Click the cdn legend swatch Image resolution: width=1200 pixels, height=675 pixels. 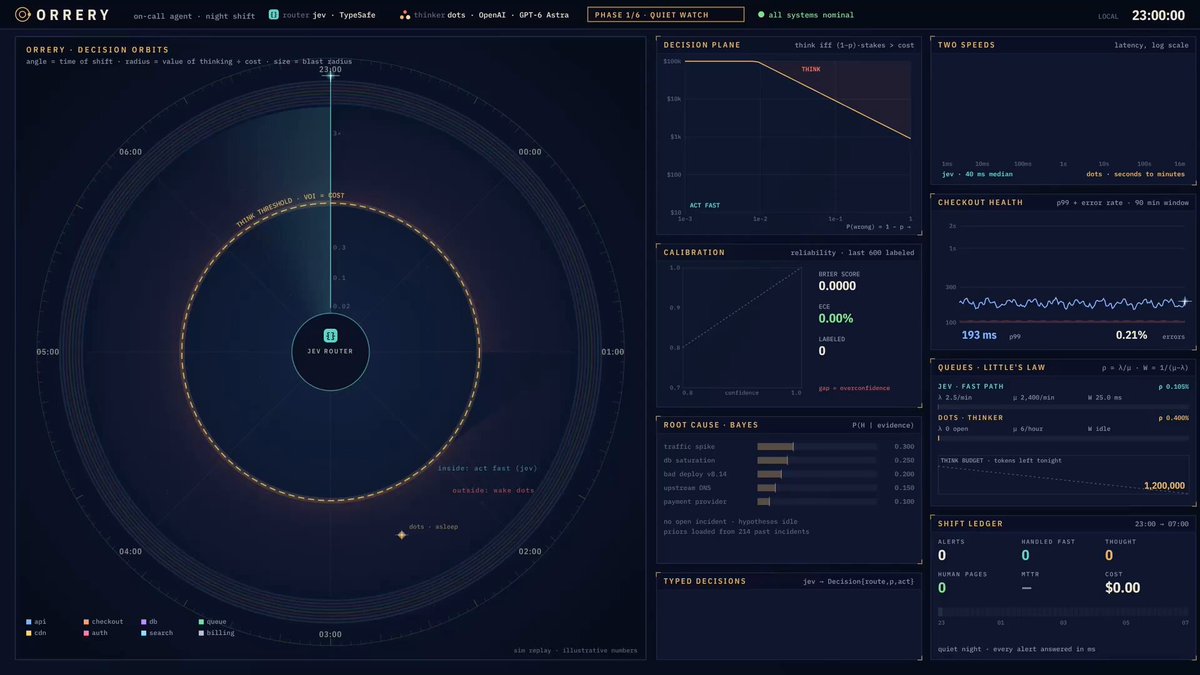click(29, 633)
